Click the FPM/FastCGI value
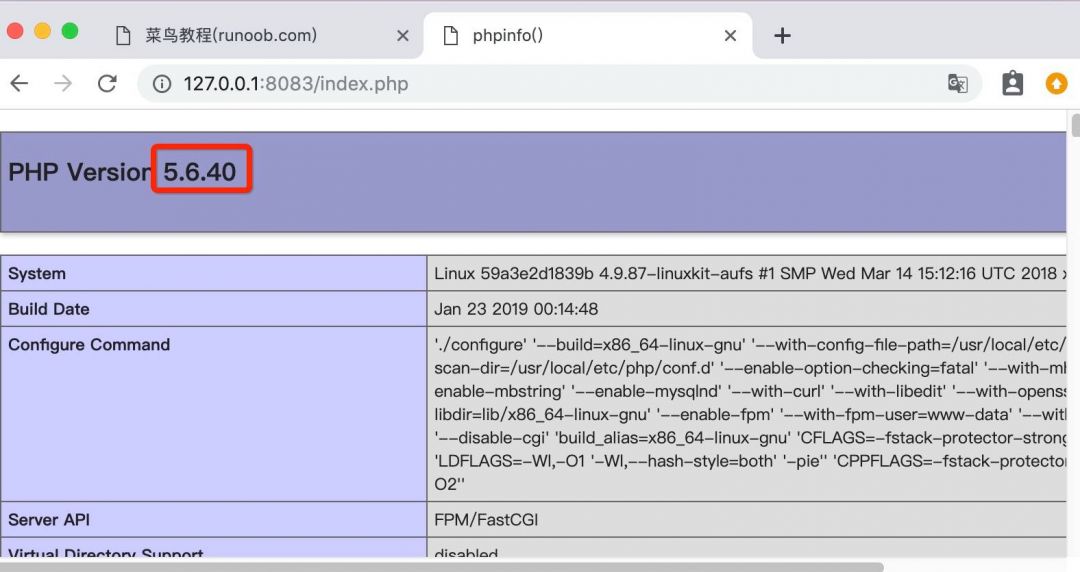This screenshot has width=1080, height=572. 486,520
